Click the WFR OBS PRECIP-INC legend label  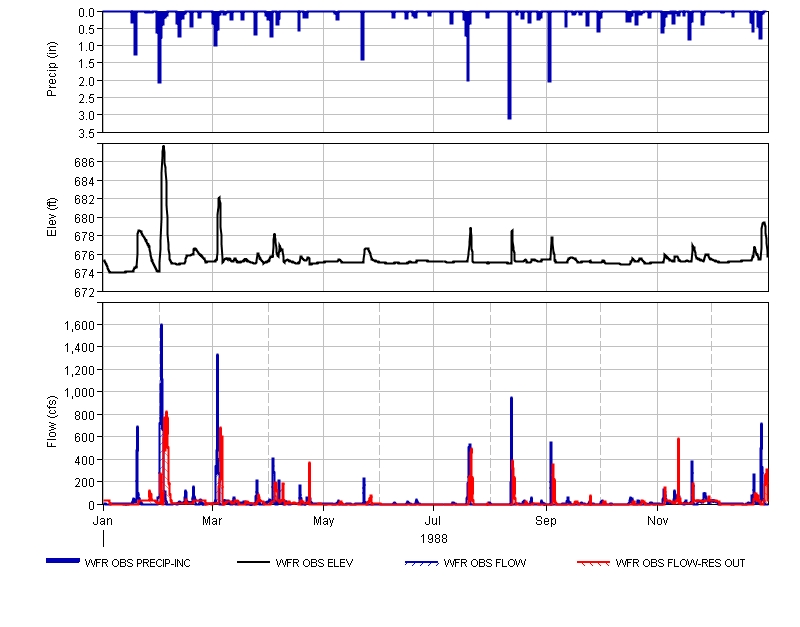click(137, 563)
